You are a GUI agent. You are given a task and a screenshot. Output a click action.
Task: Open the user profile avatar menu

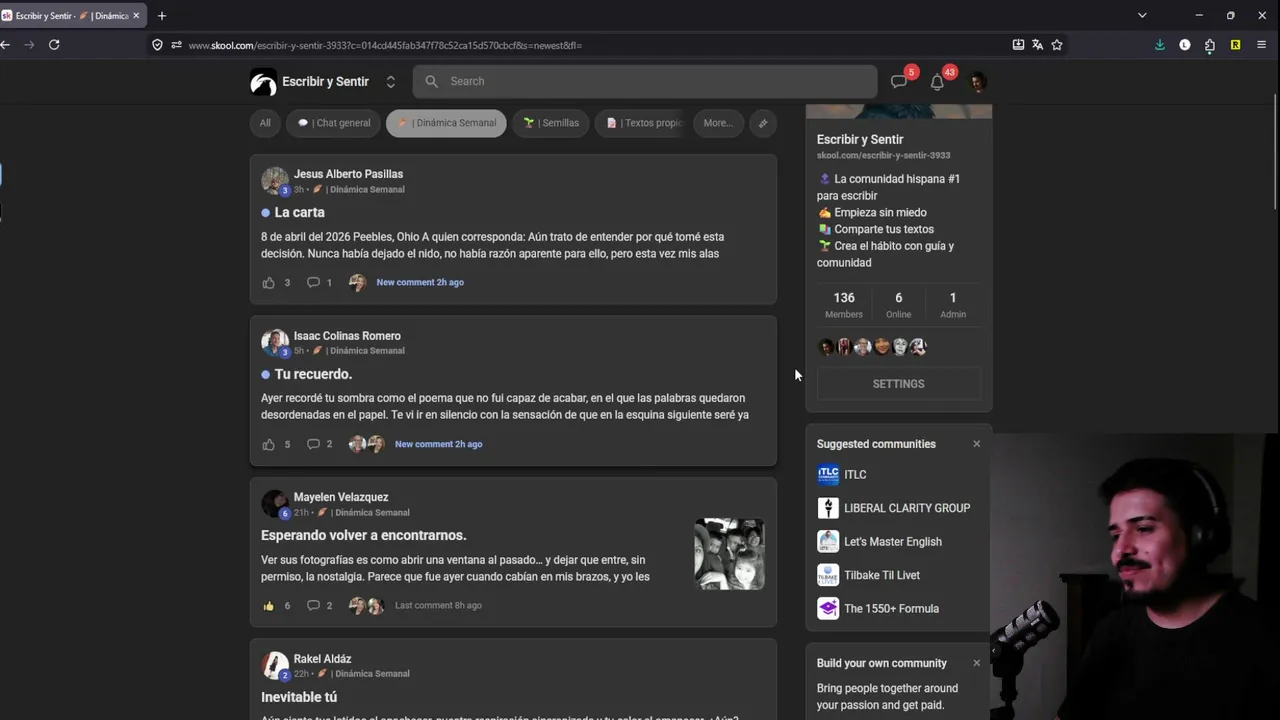tap(977, 82)
